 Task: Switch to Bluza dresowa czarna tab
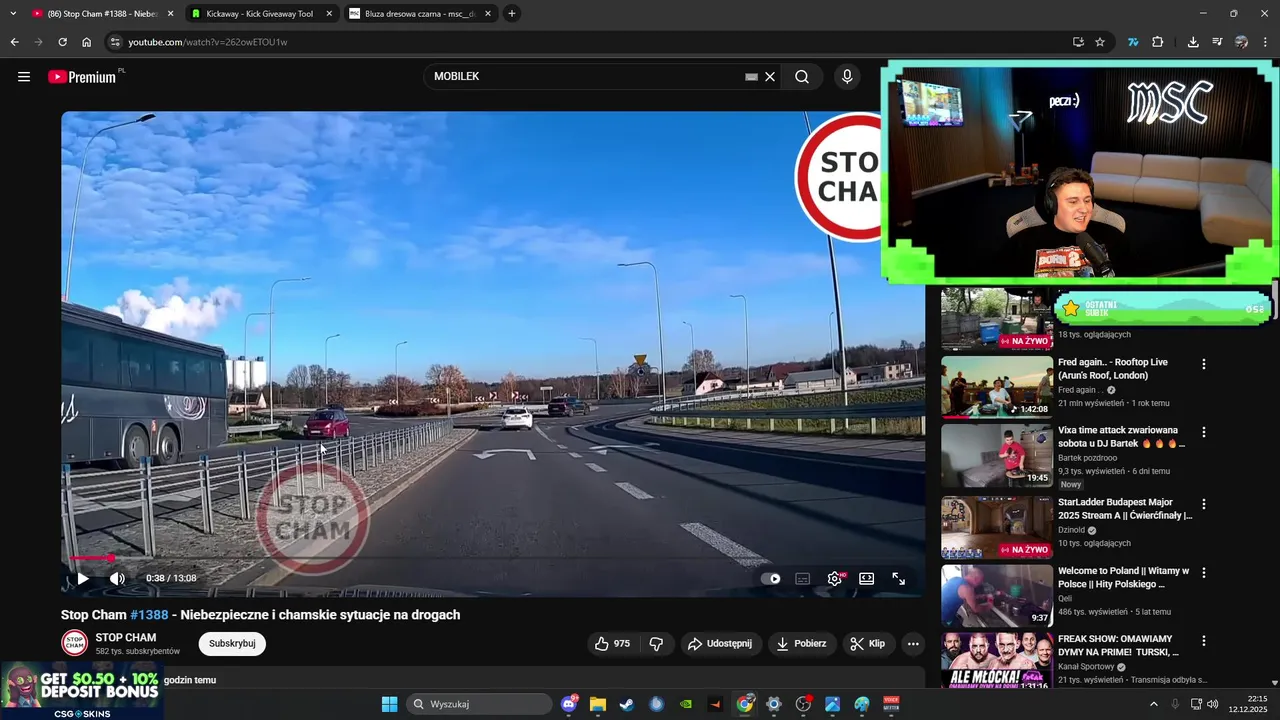click(x=420, y=14)
